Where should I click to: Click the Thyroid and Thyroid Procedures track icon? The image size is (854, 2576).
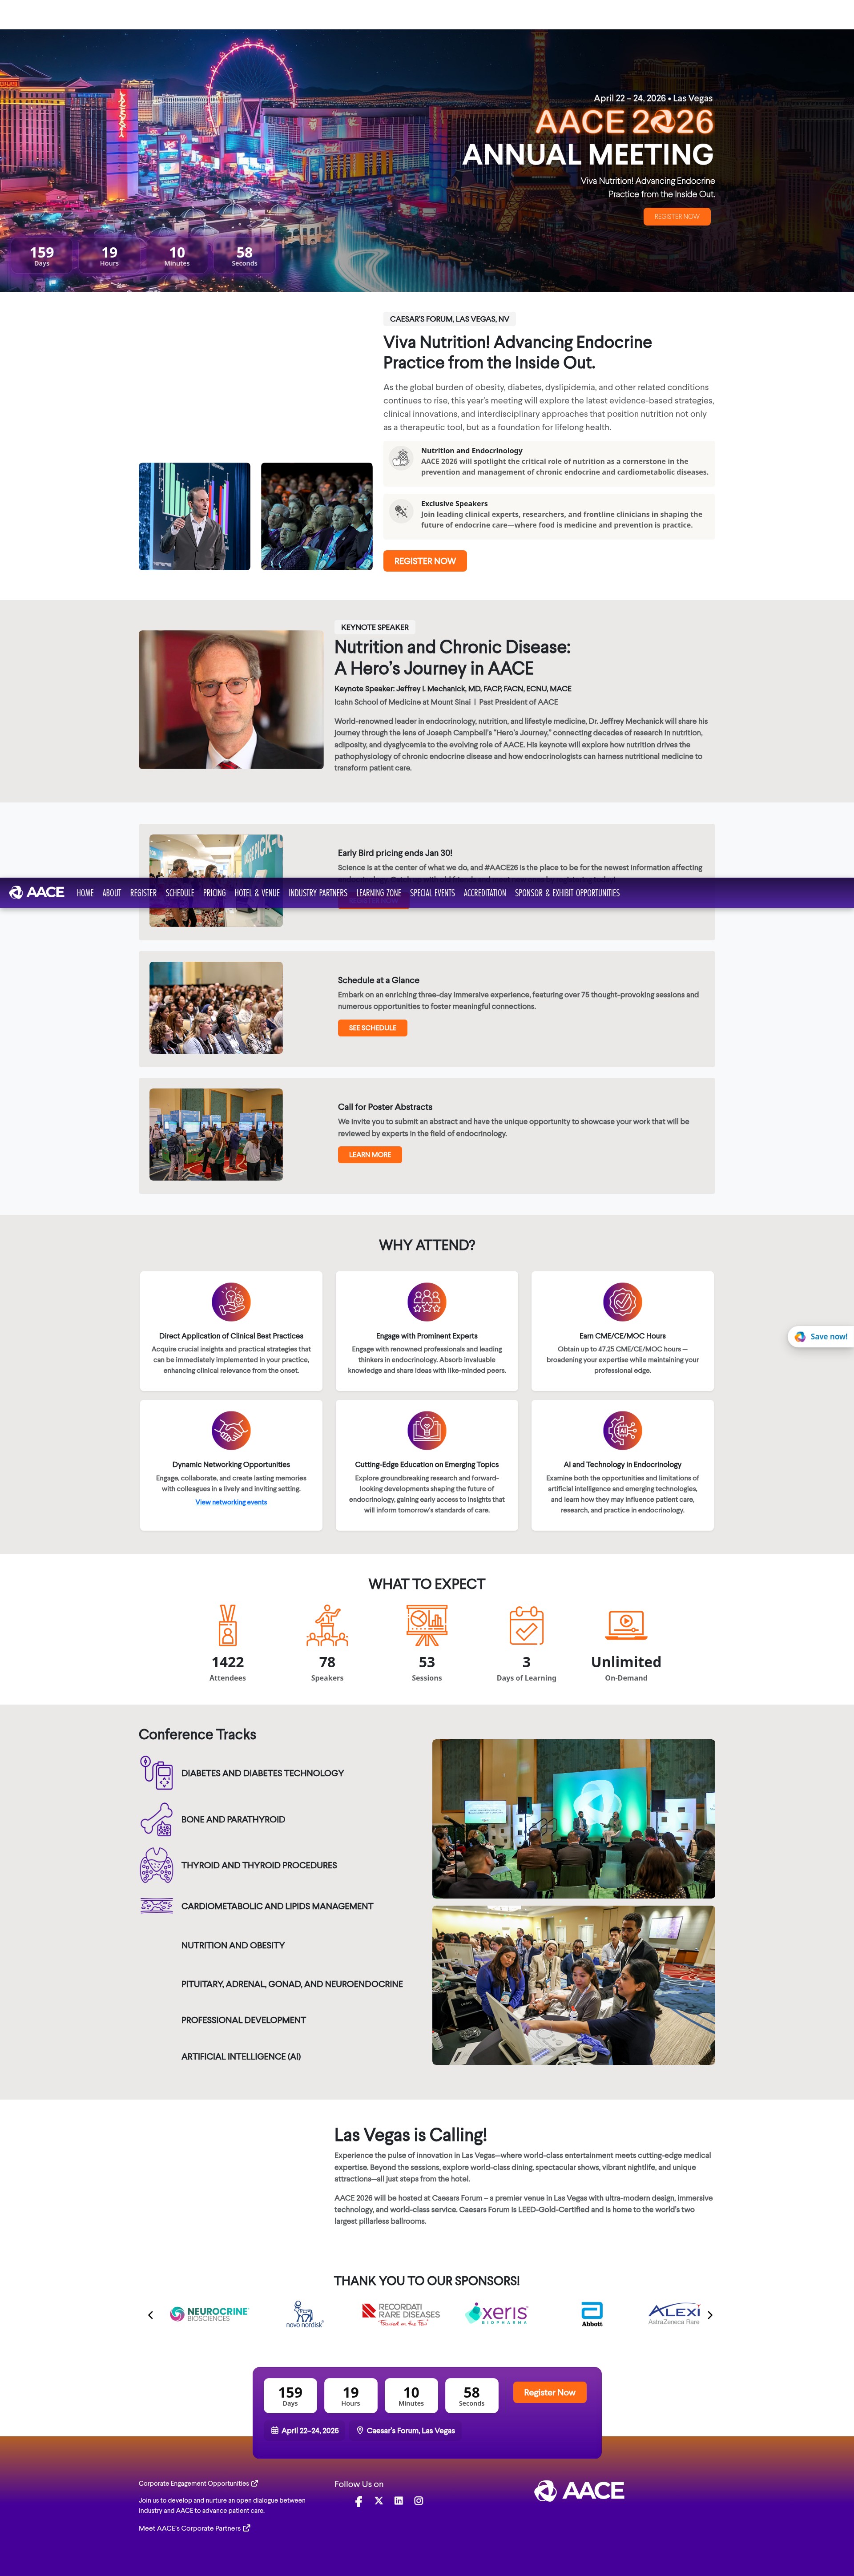tap(156, 1865)
